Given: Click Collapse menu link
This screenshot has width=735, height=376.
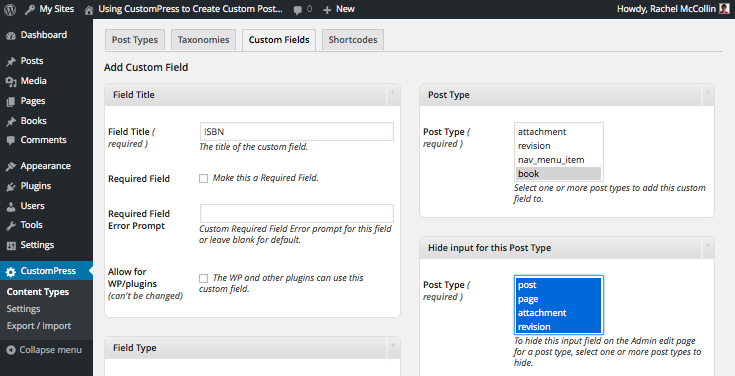Looking at the screenshot, I should 50,350.
